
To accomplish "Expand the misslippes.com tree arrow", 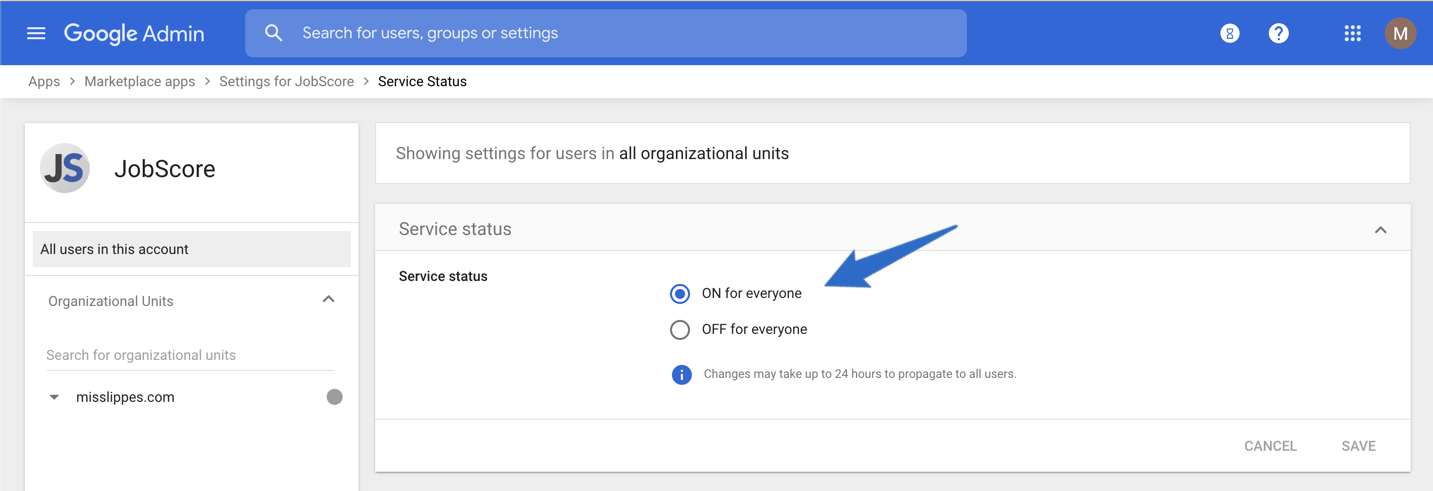I will [x=54, y=397].
